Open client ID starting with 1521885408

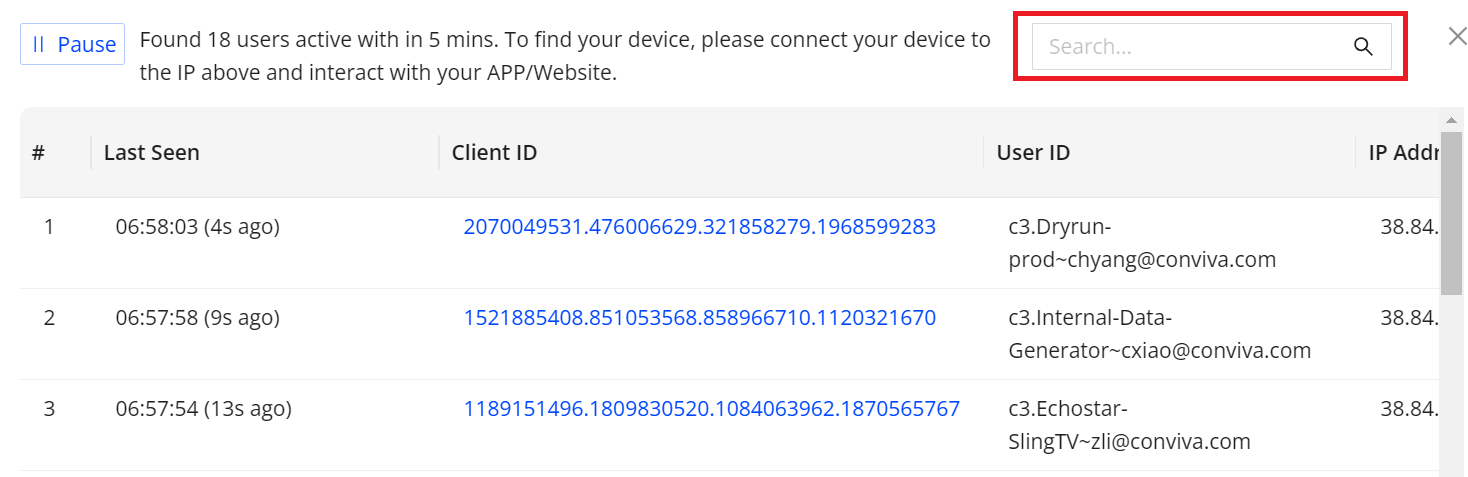pyautogui.click(x=699, y=318)
